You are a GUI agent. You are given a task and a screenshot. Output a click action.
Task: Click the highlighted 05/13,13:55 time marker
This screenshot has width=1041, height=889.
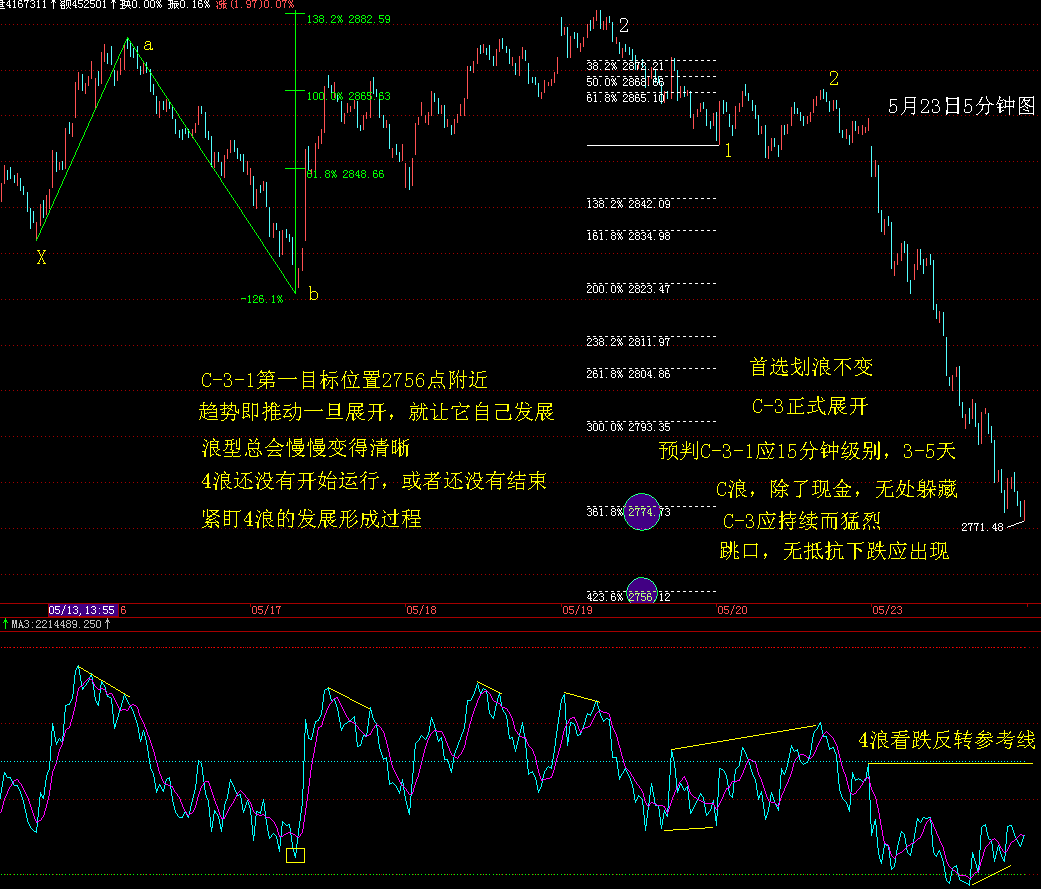[x=83, y=609]
